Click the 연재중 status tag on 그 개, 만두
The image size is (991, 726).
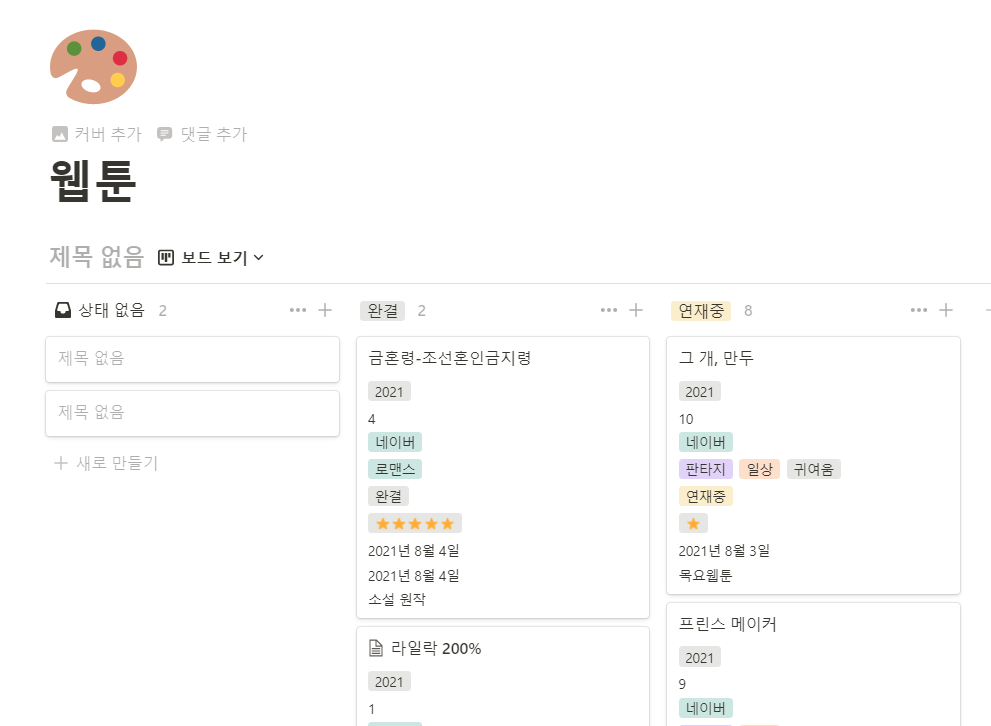click(x=705, y=497)
